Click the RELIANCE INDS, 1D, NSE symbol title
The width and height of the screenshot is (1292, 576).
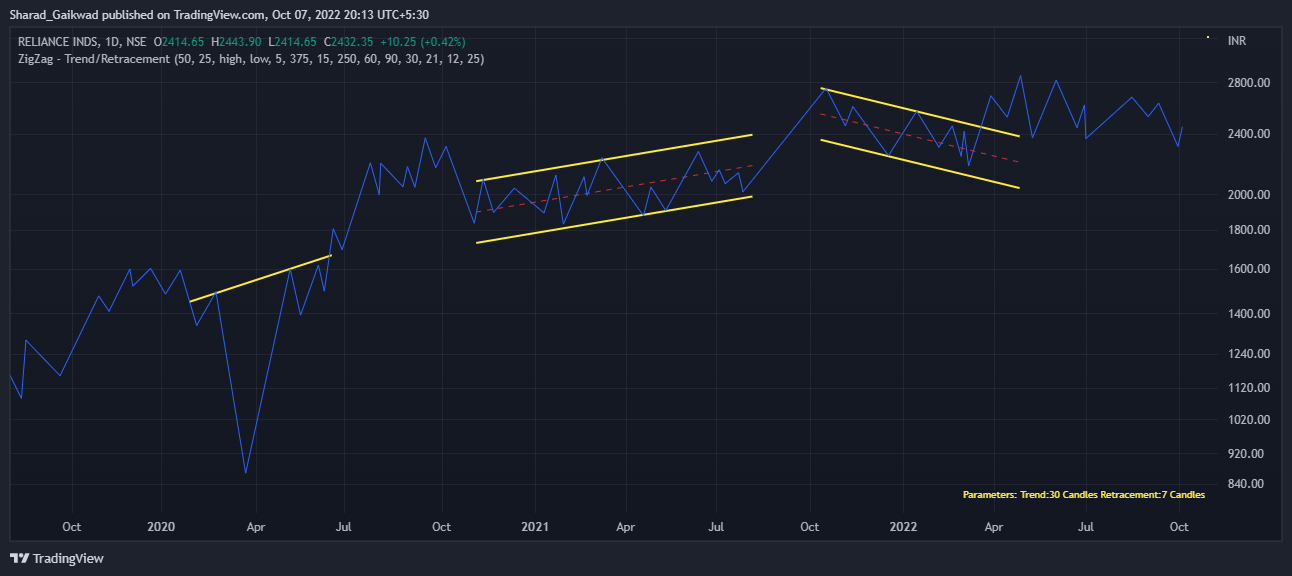[x=82, y=41]
